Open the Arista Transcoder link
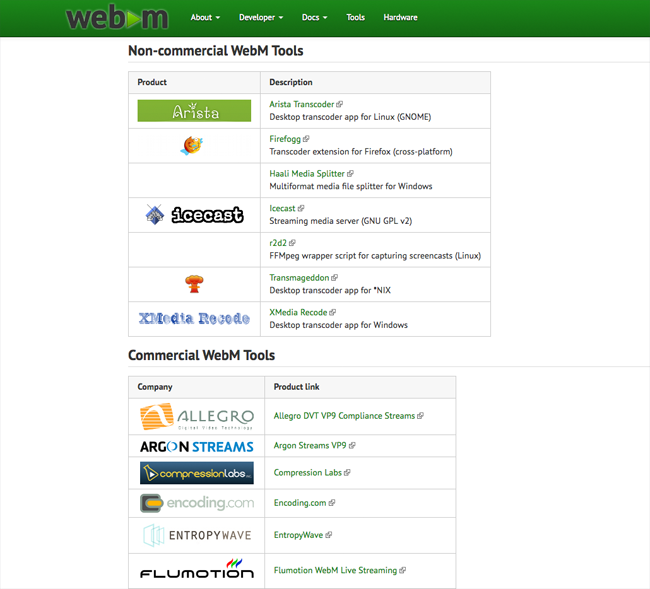This screenshot has height=589, width=650. point(301,104)
